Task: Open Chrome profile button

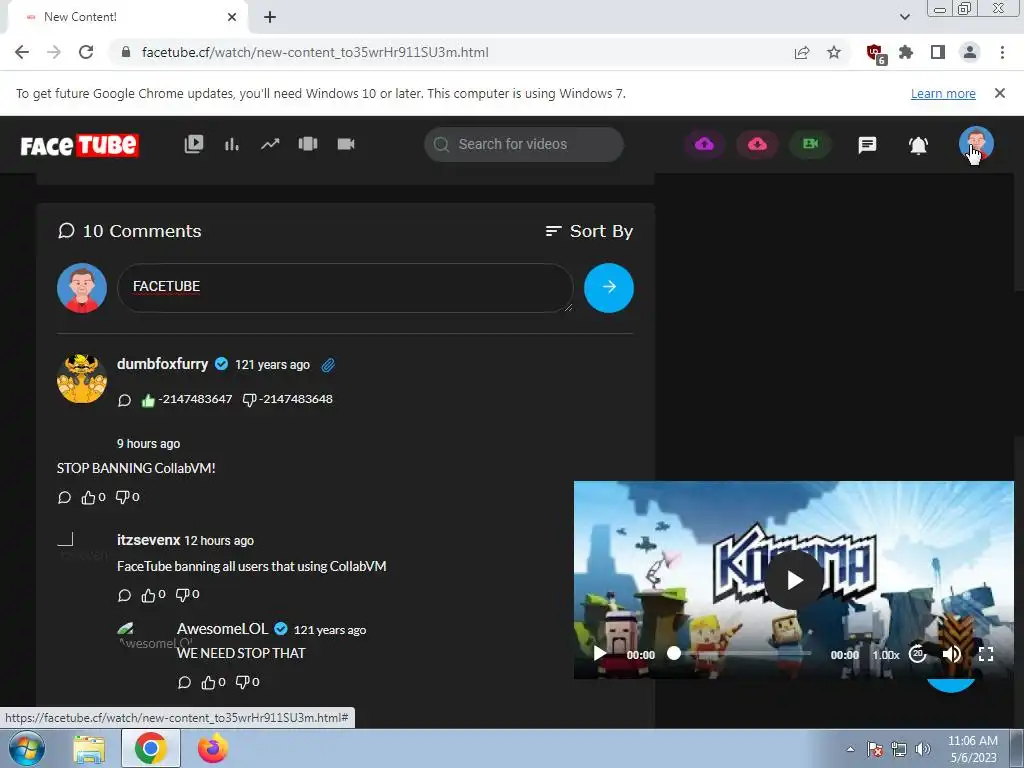Action: pos(970,52)
